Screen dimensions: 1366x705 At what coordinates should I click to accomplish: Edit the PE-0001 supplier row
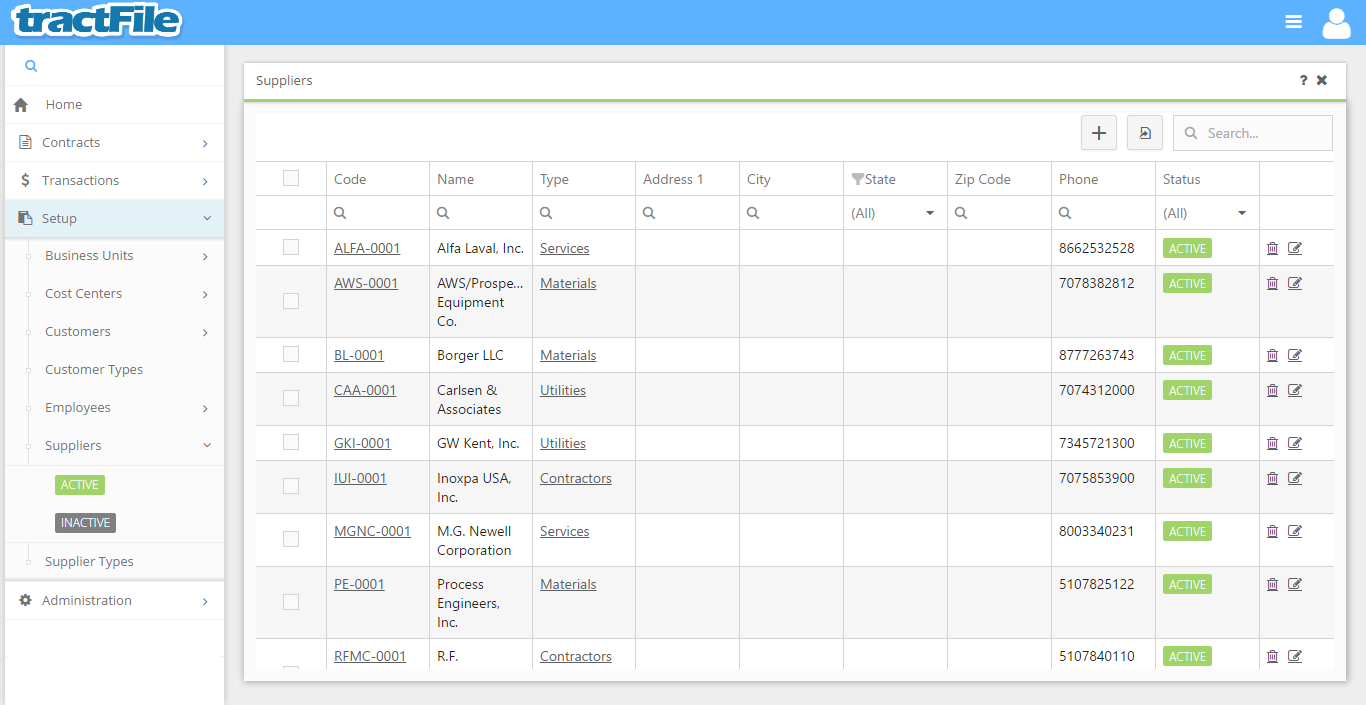coord(1295,584)
